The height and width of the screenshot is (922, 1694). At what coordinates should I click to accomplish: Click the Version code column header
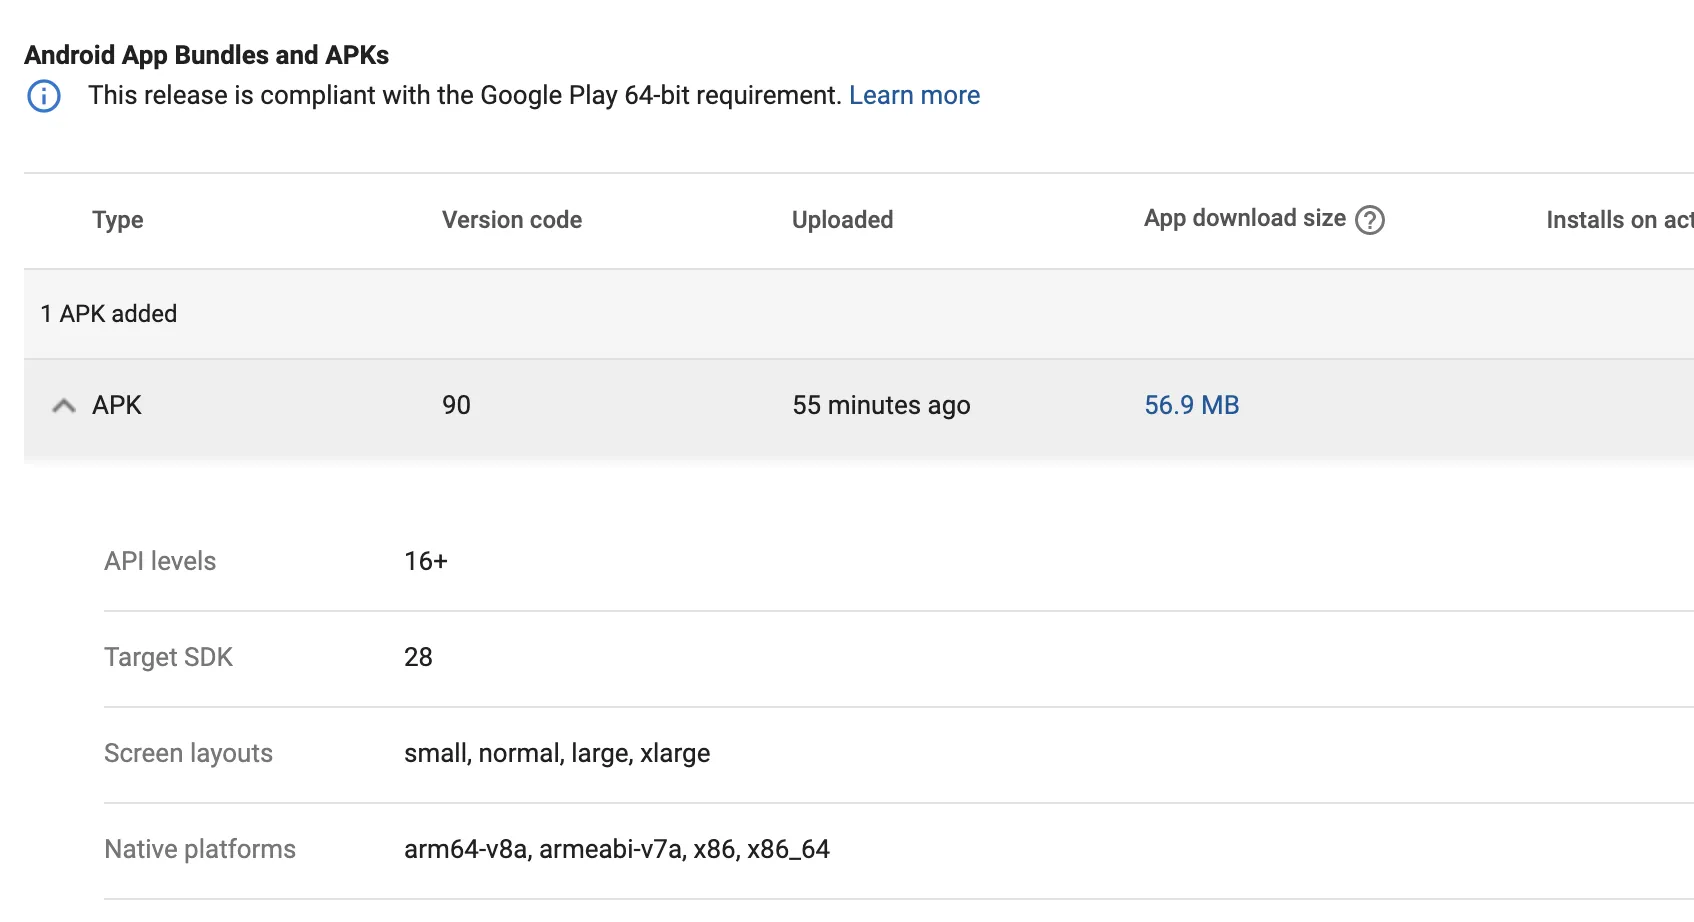click(512, 220)
